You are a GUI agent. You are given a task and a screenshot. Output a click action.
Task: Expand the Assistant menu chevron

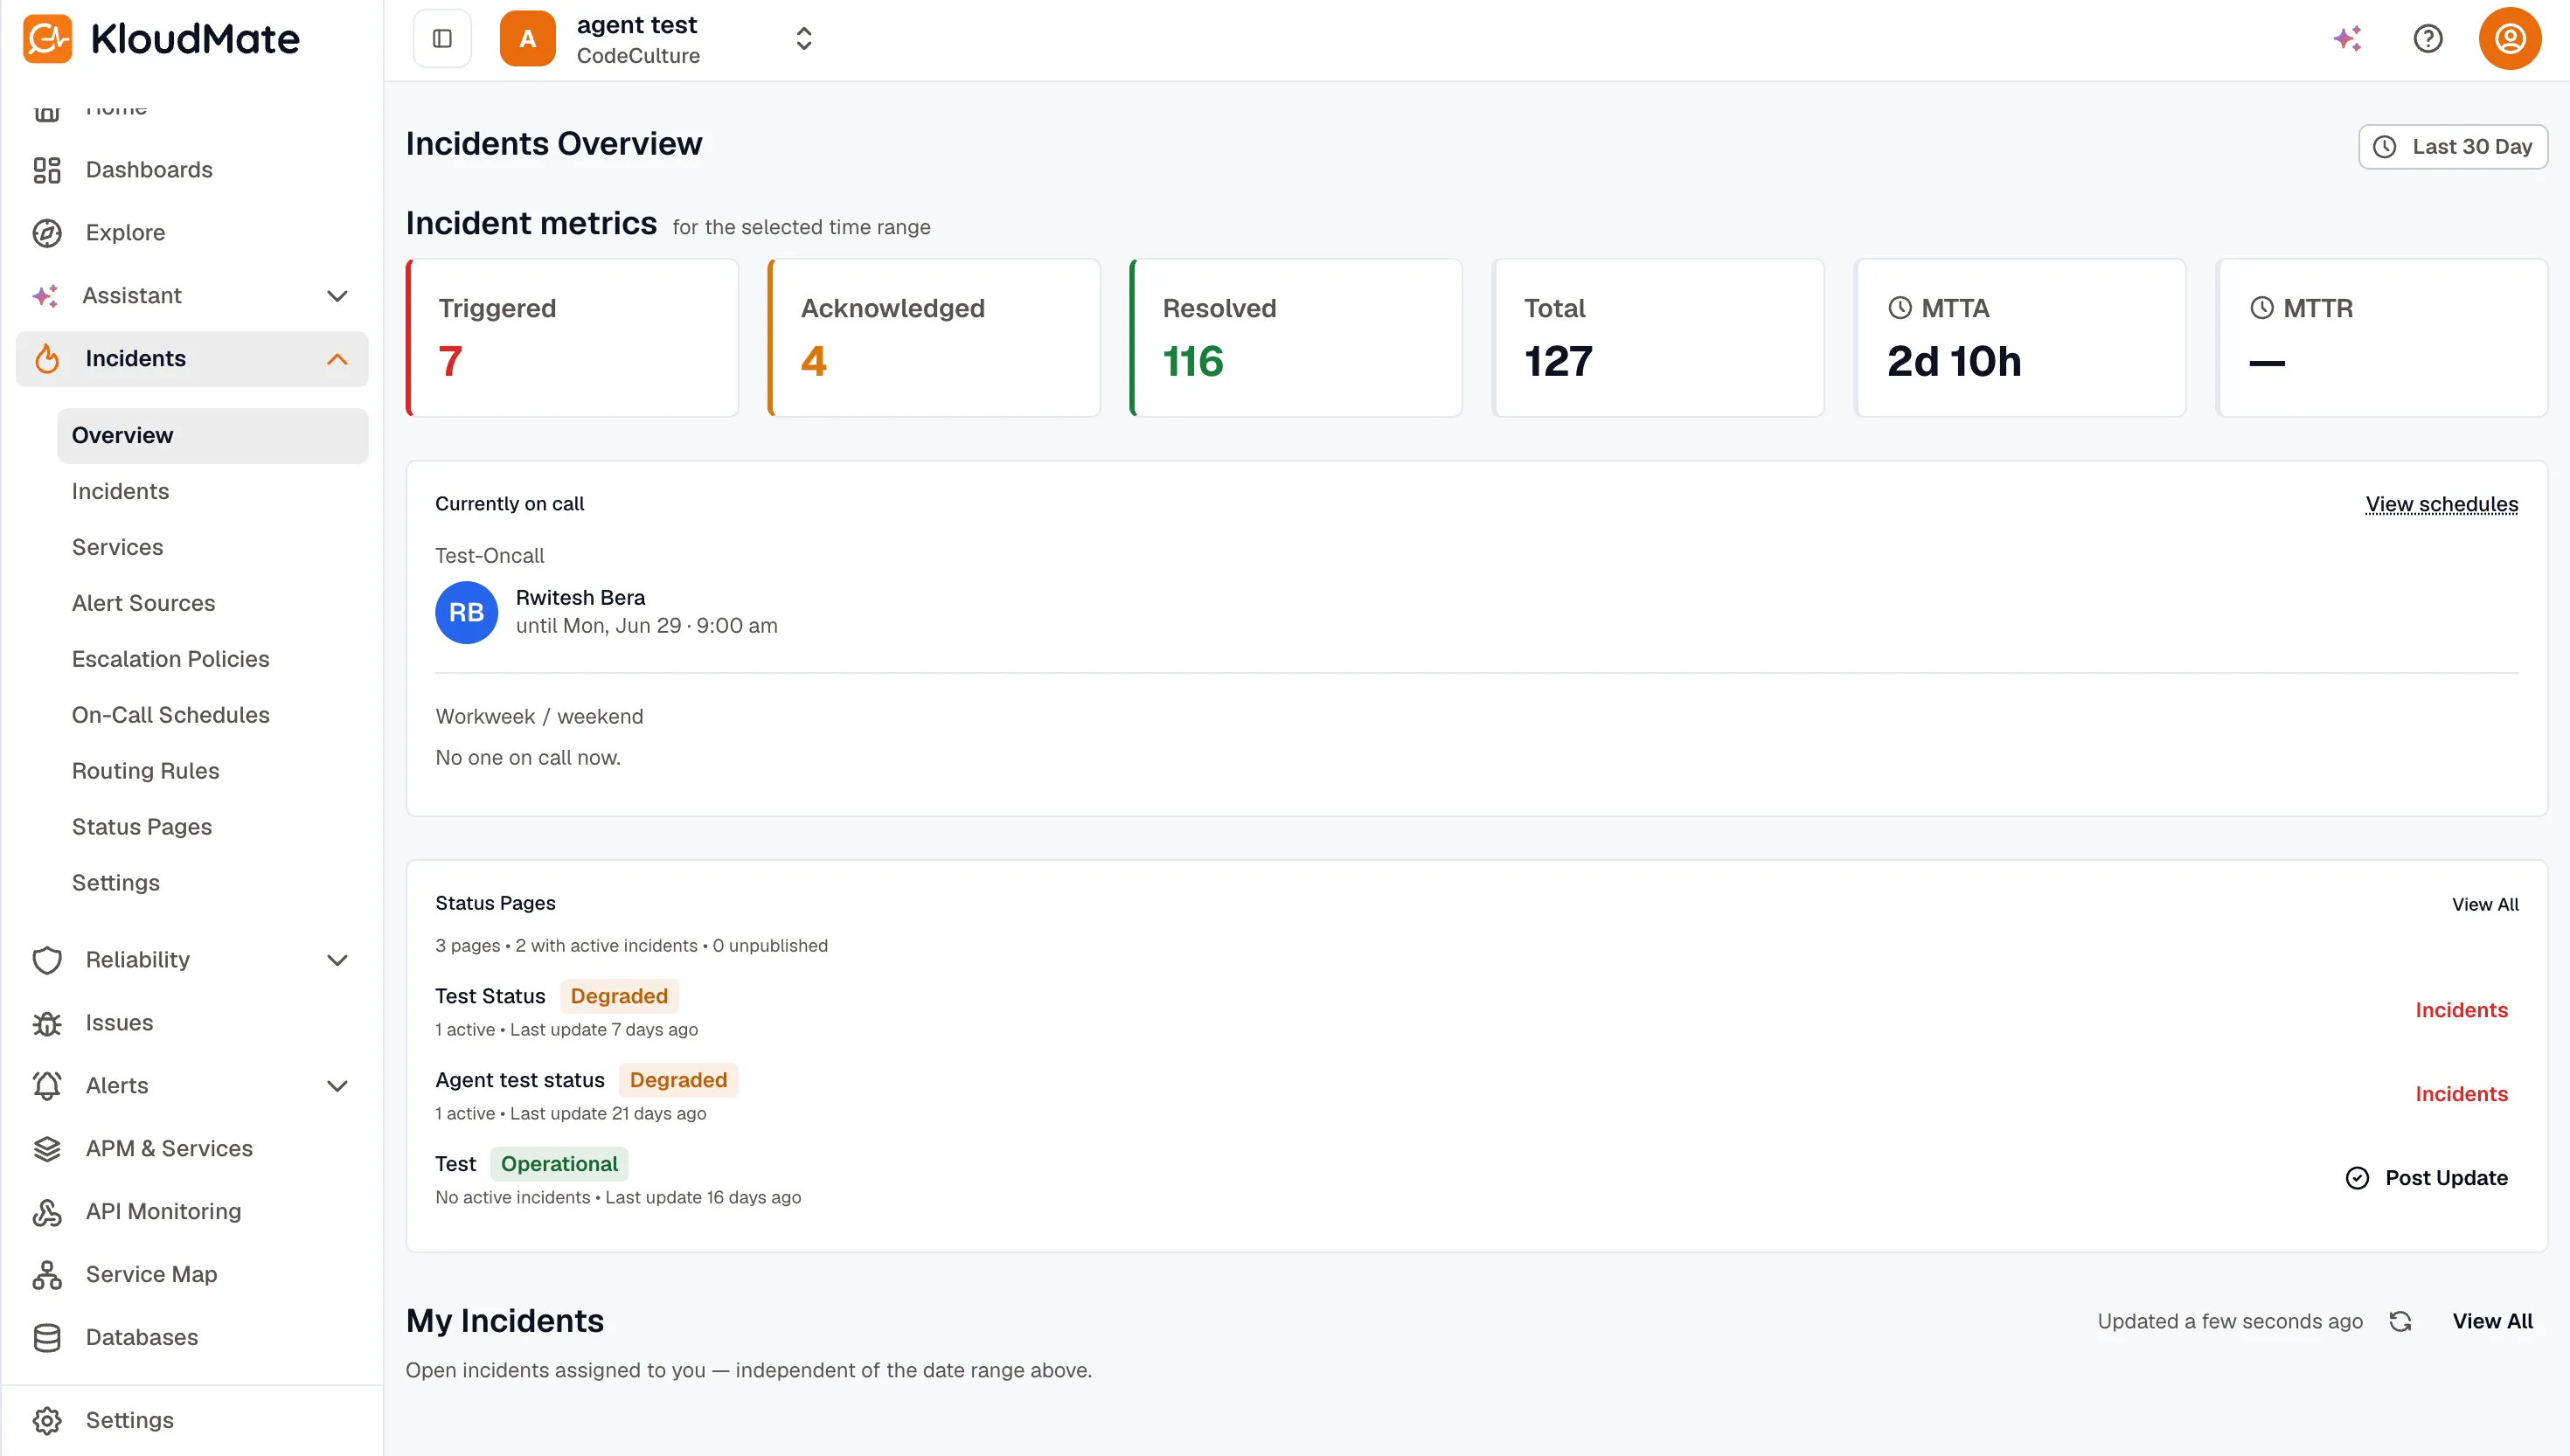(x=337, y=296)
